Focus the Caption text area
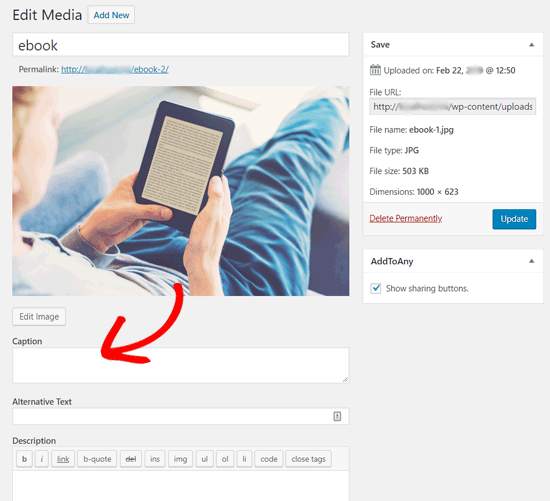 click(181, 365)
